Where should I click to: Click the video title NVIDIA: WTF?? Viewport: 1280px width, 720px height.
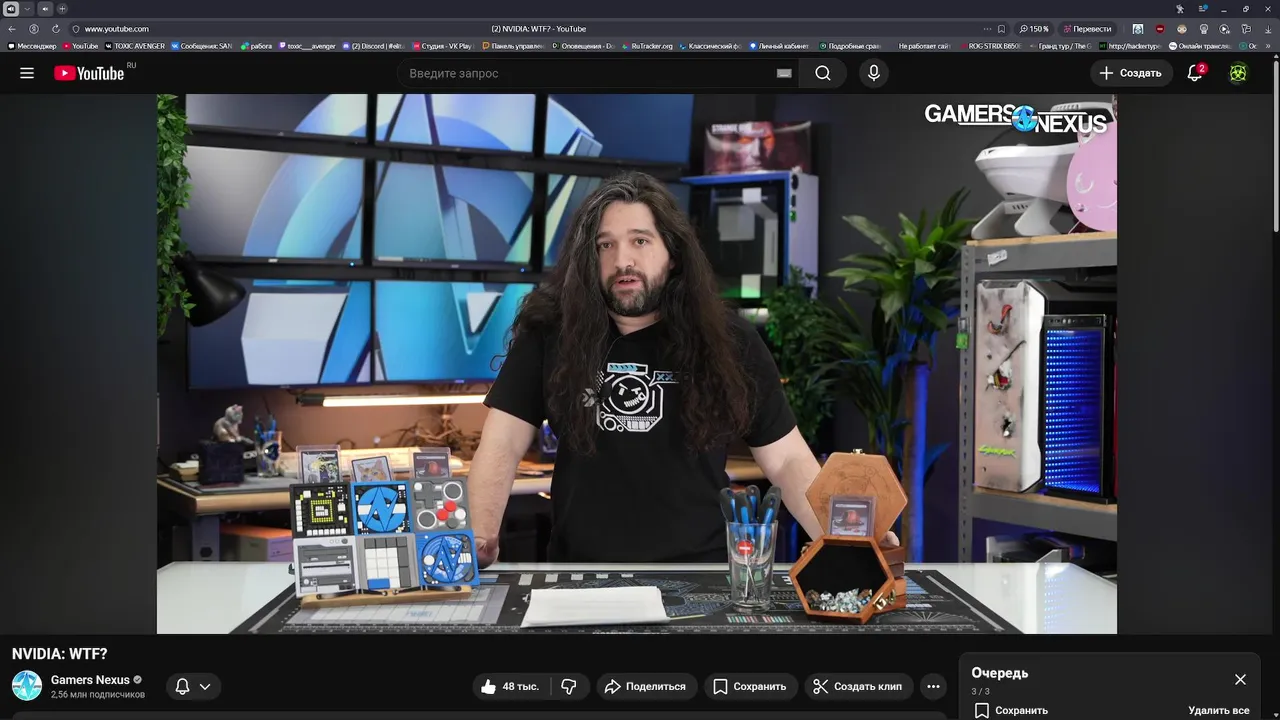pyautogui.click(x=59, y=653)
